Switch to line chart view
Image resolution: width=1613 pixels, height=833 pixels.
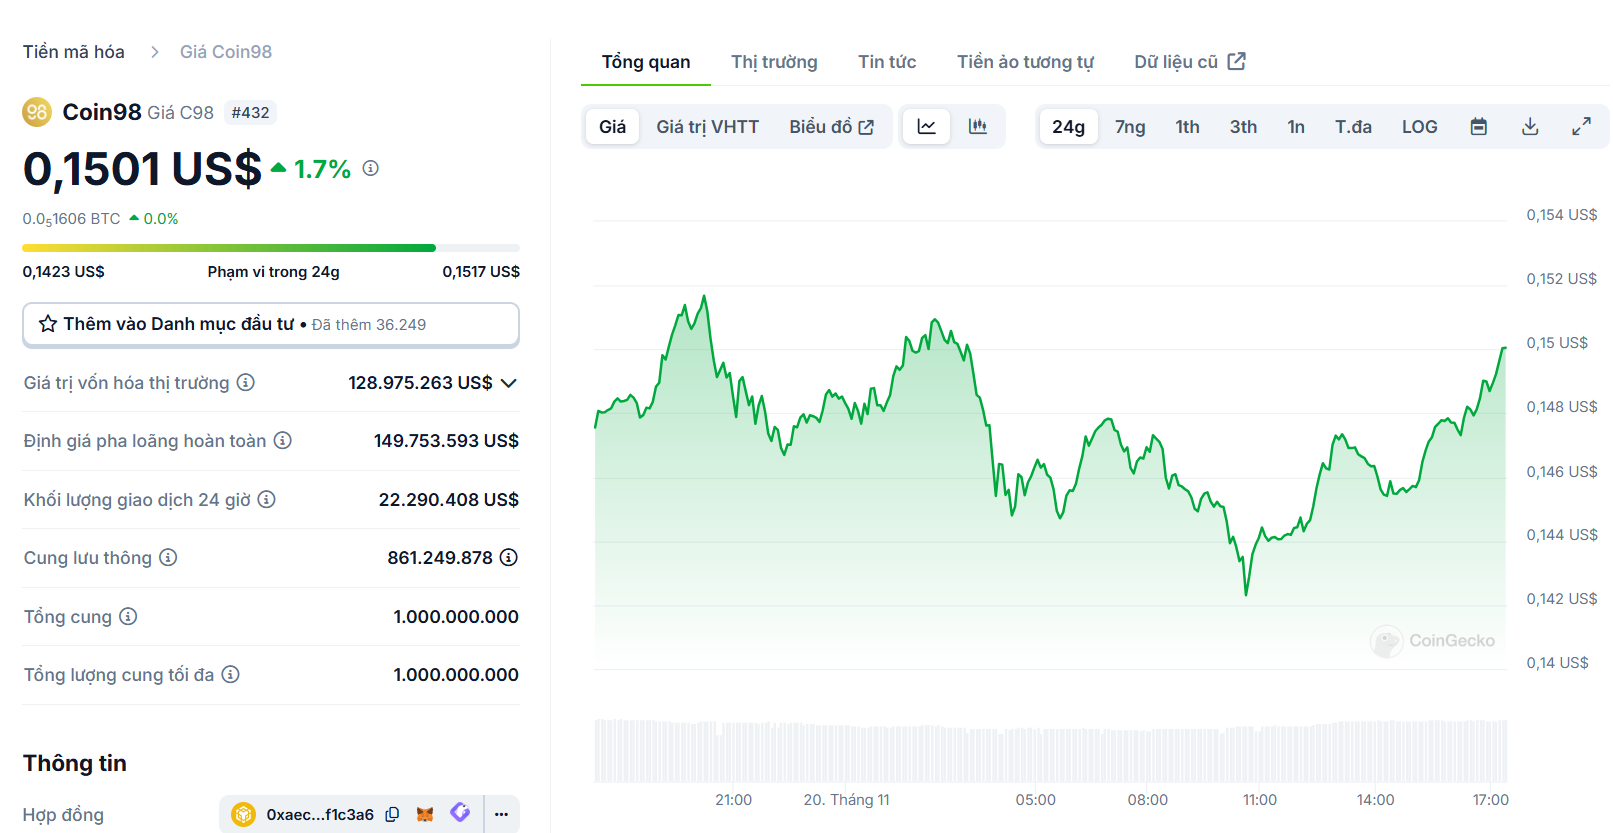[x=927, y=127]
